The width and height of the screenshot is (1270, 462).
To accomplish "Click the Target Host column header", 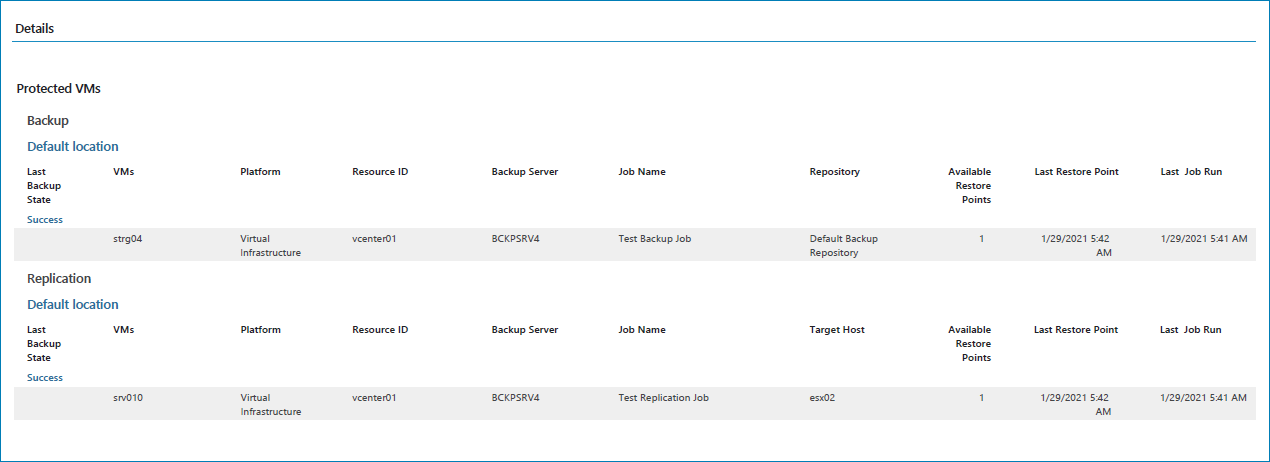I will coord(837,330).
